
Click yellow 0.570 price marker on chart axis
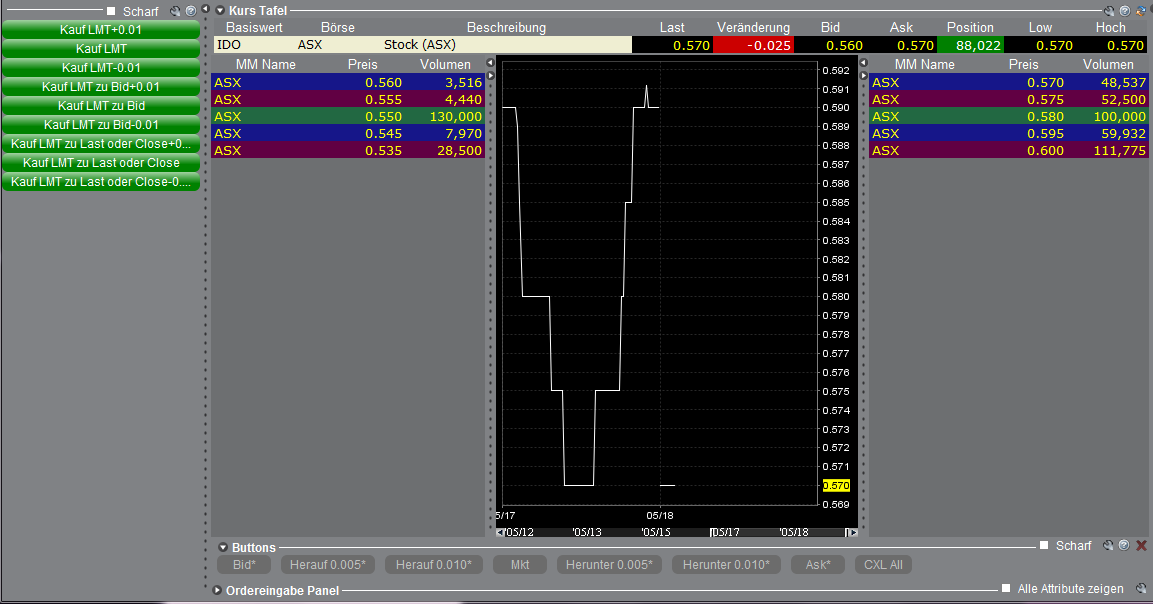836,486
